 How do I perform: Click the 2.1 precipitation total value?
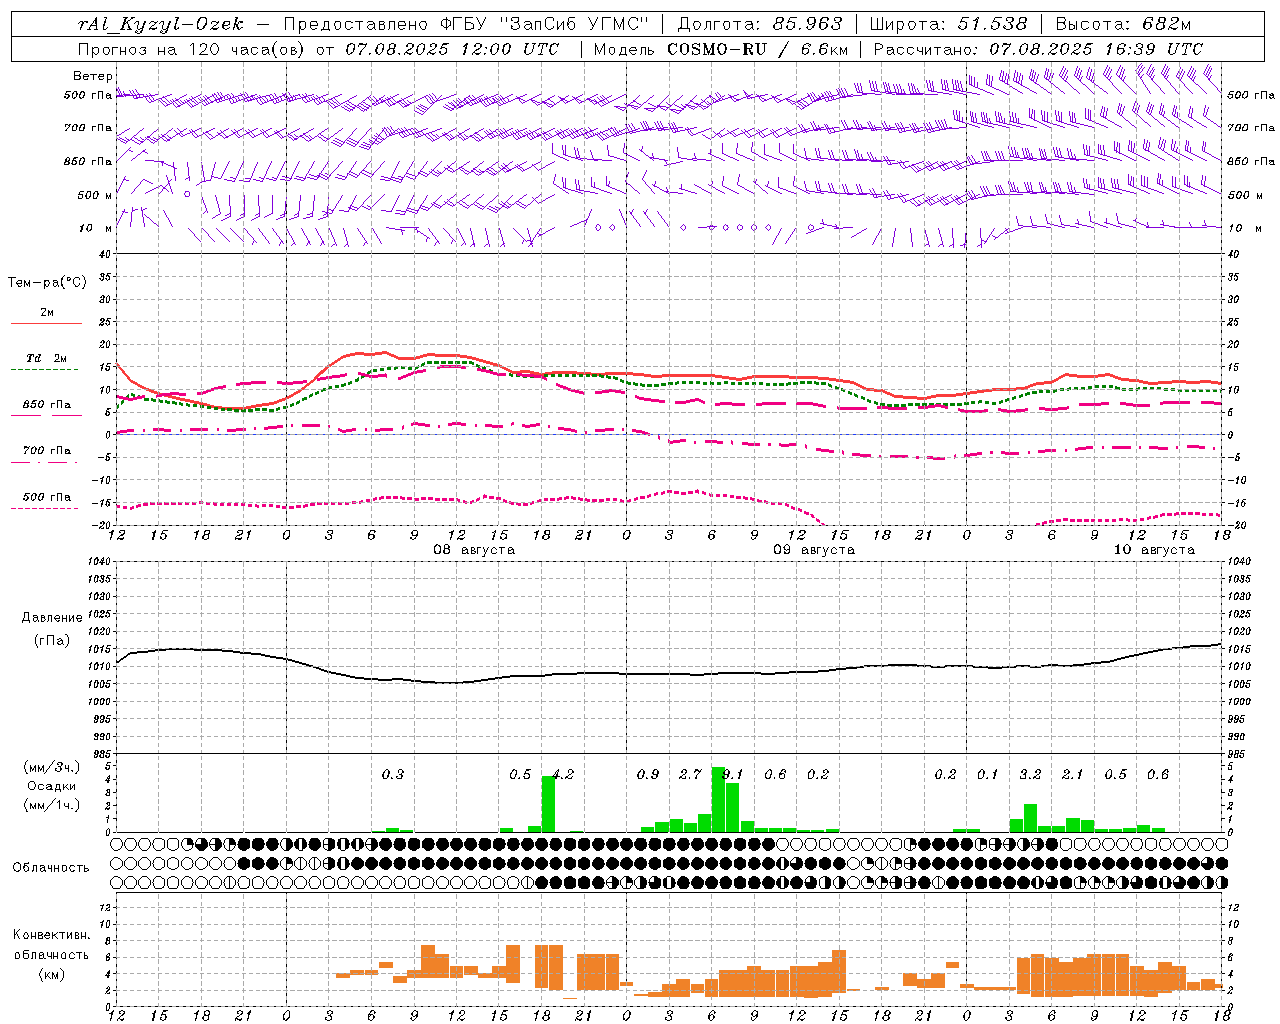(x=1072, y=774)
